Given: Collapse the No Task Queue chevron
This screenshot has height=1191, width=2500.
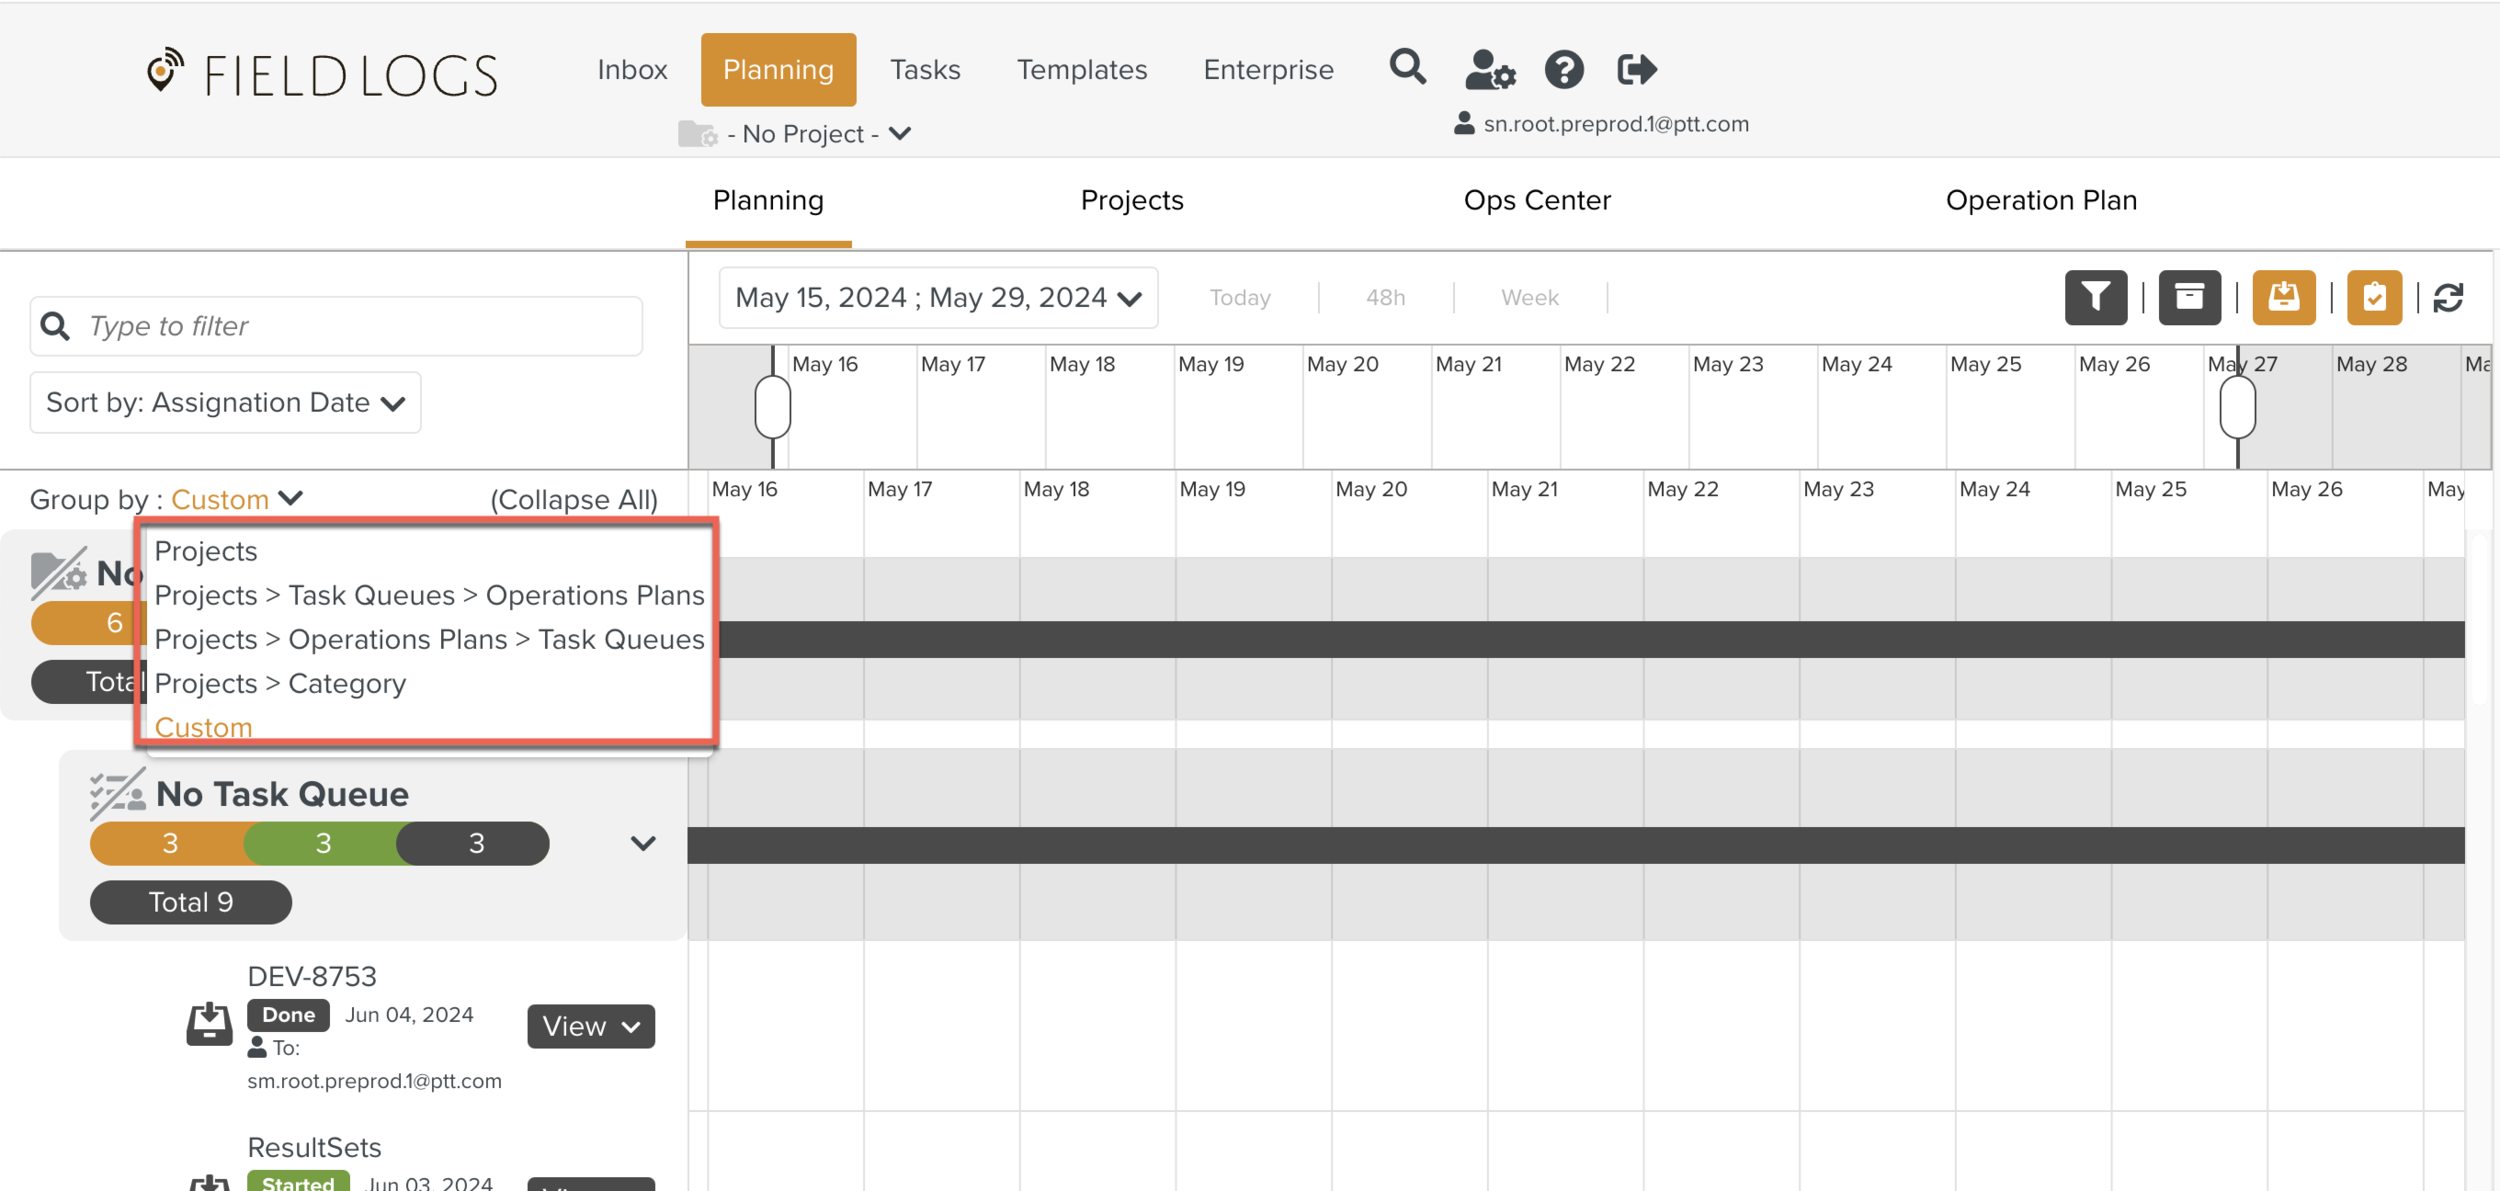Looking at the screenshot, I should (x=643, y=843).
